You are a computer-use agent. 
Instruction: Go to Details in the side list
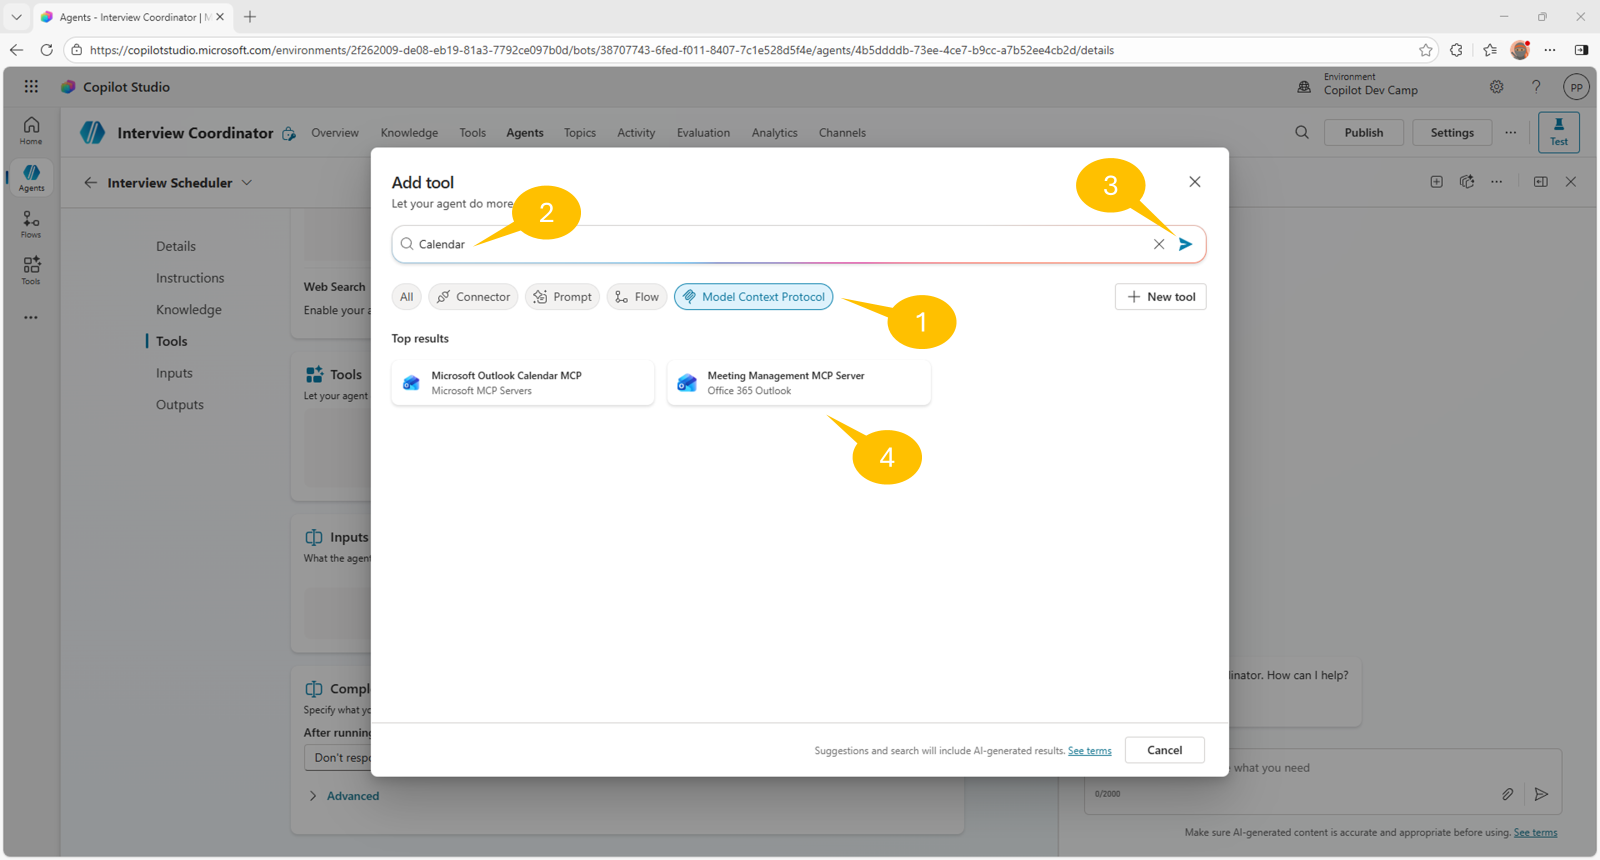[x=176, y=246]
